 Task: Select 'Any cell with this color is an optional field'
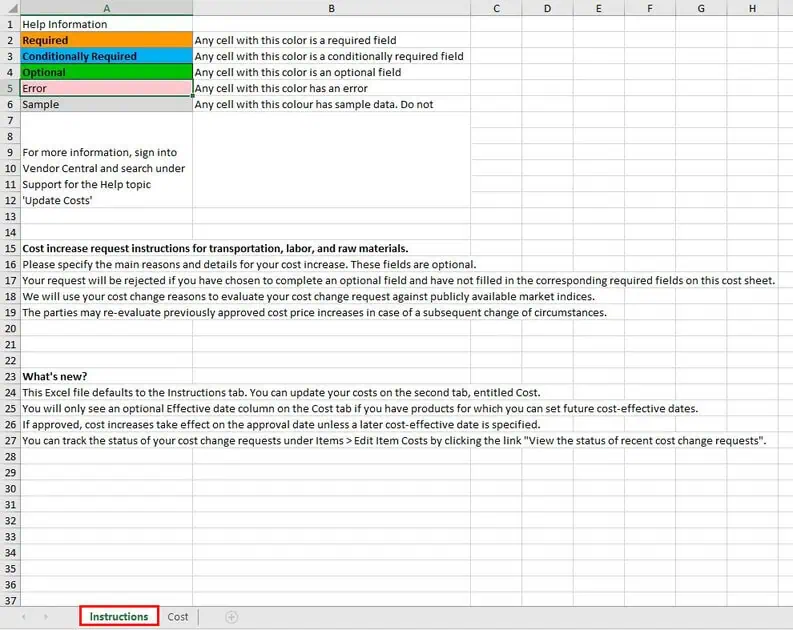[331, 72]
